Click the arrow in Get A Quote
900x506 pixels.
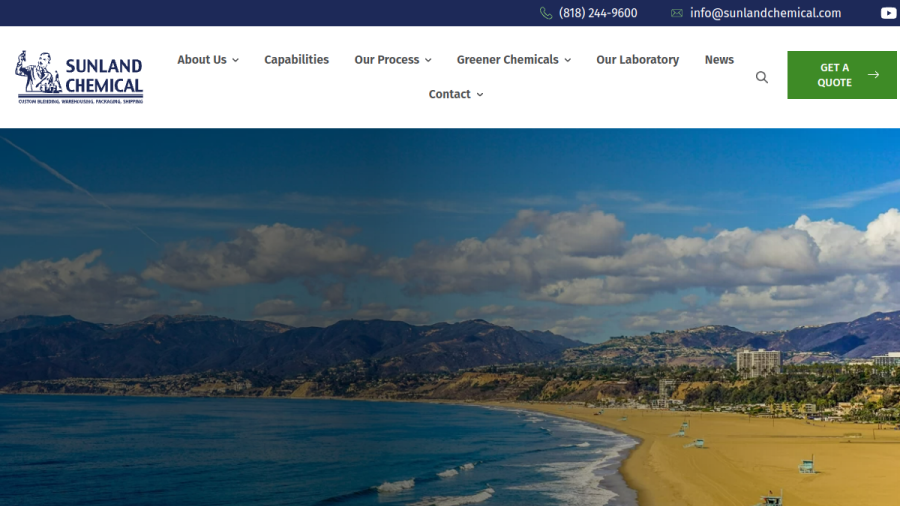(873, 75)
